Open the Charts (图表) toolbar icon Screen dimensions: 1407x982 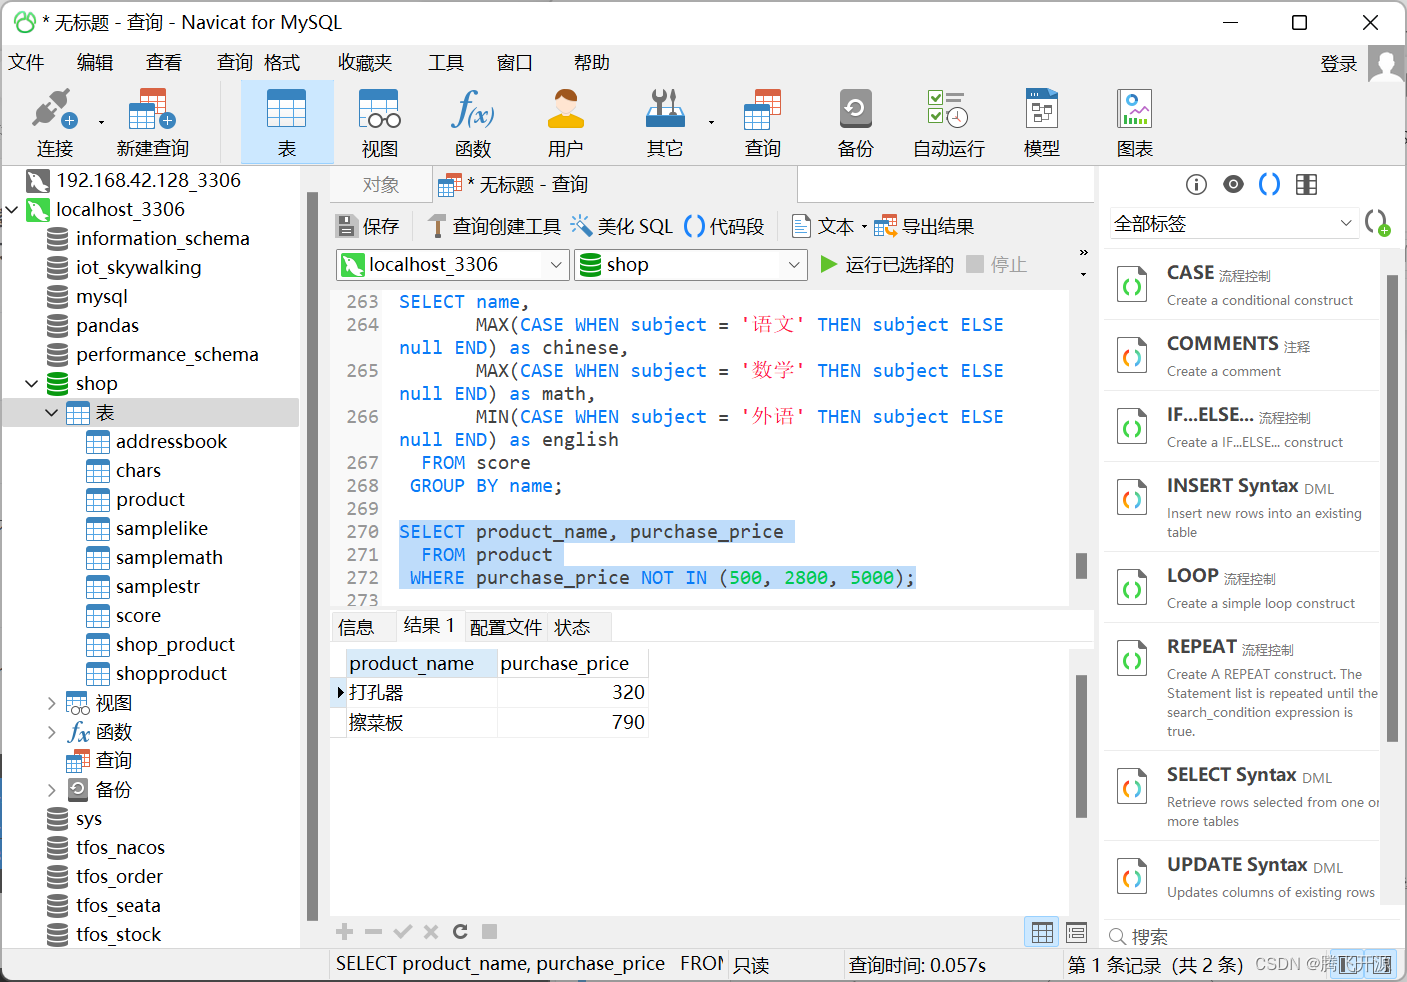(1135, 123)
